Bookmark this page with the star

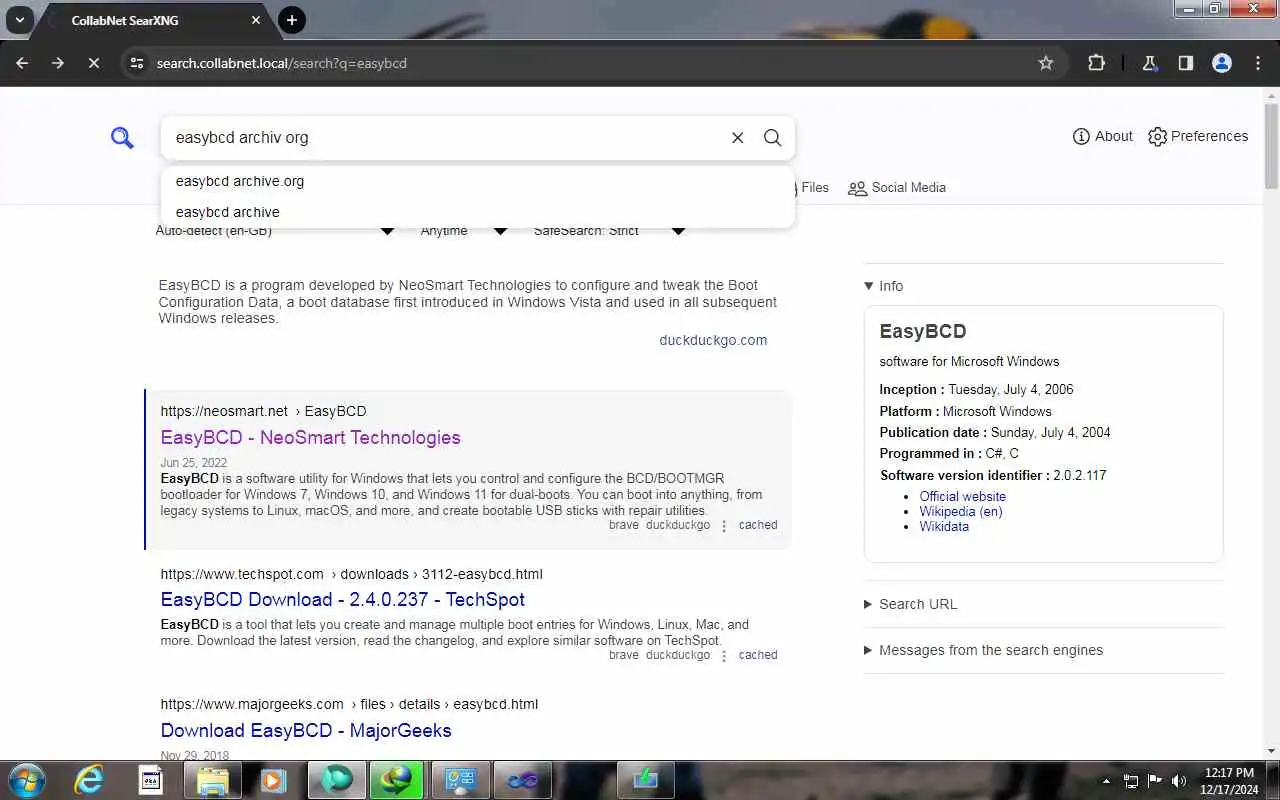point(1046,63)
